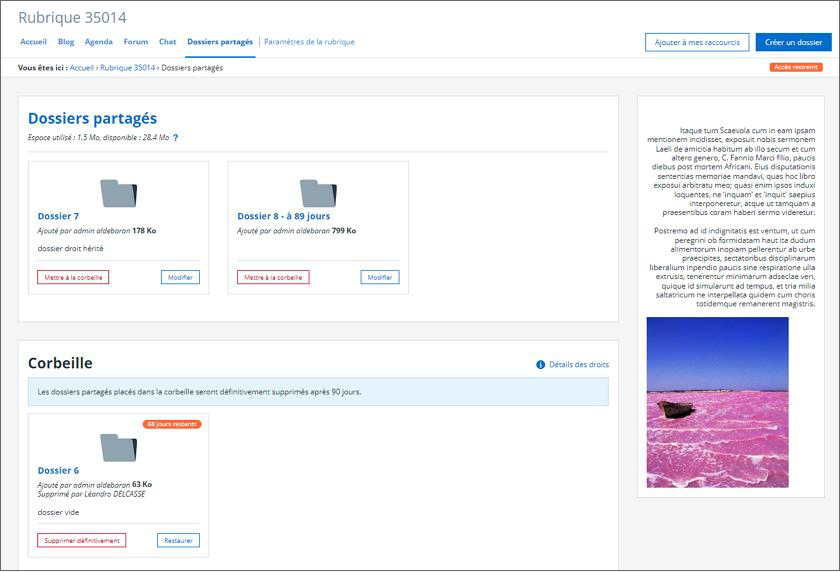
Task: Select the Chat tab
Action: [x=167, y=42]
